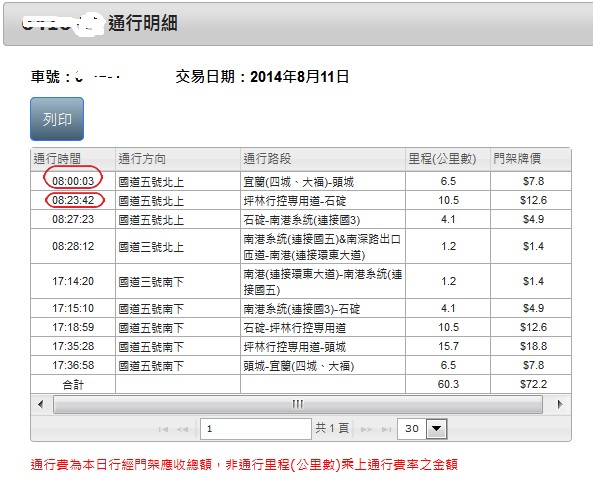The image size is (593, 492).
Task: Select the 17:36:58 time cell
Action: [x=73, y=365]
